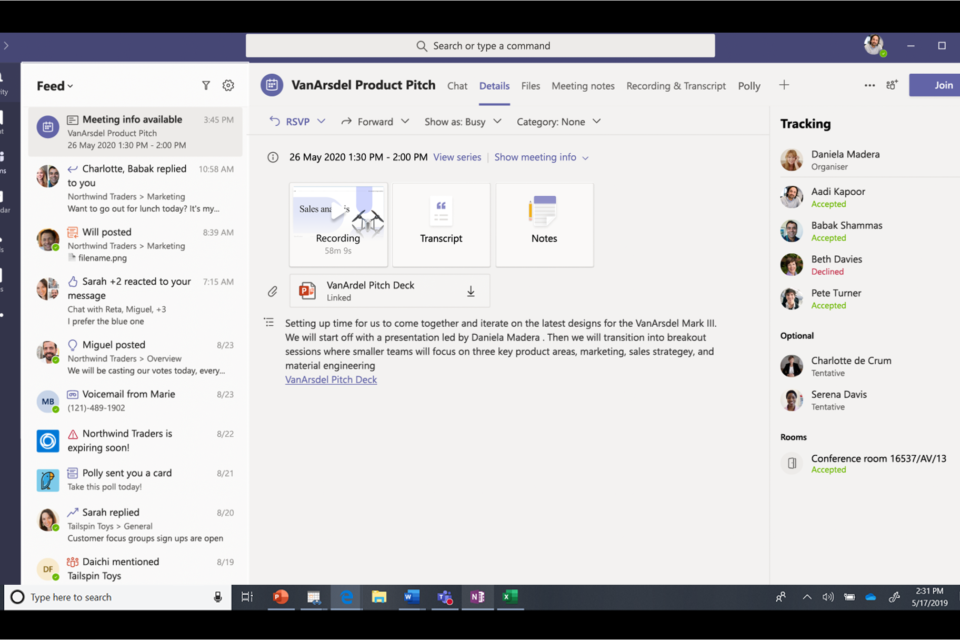Image resolution: width=960 pixels, height=640 pixels.
Task: Click the PowerPoint icon of Pitch Deck
Action: (x=307, y=291)
